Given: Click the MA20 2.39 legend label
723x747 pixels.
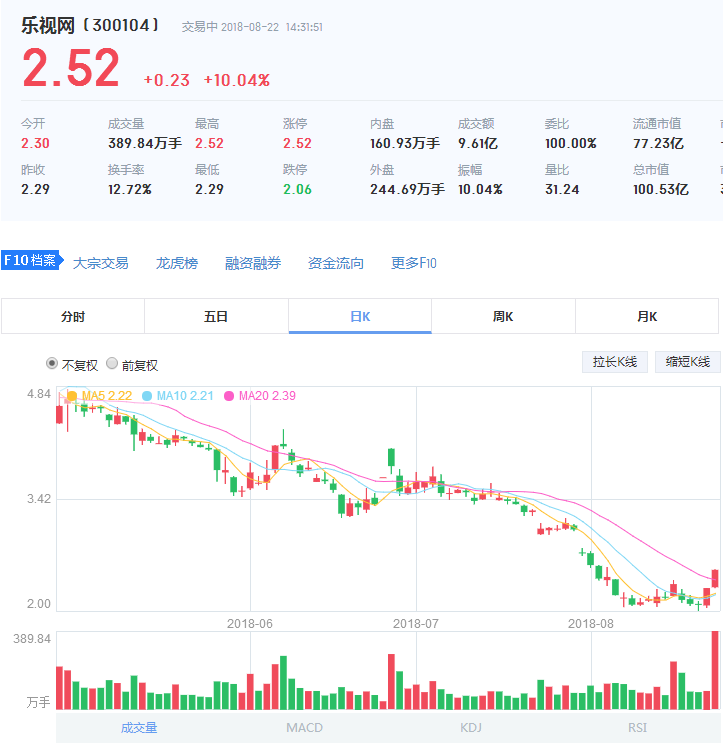Looking at the screenshot, I should [267, 396].
